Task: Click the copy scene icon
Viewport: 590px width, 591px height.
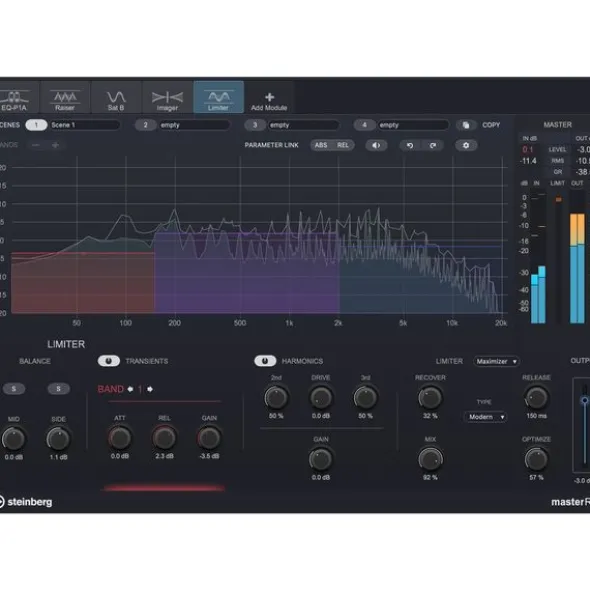Action: (x=466, y=125)
